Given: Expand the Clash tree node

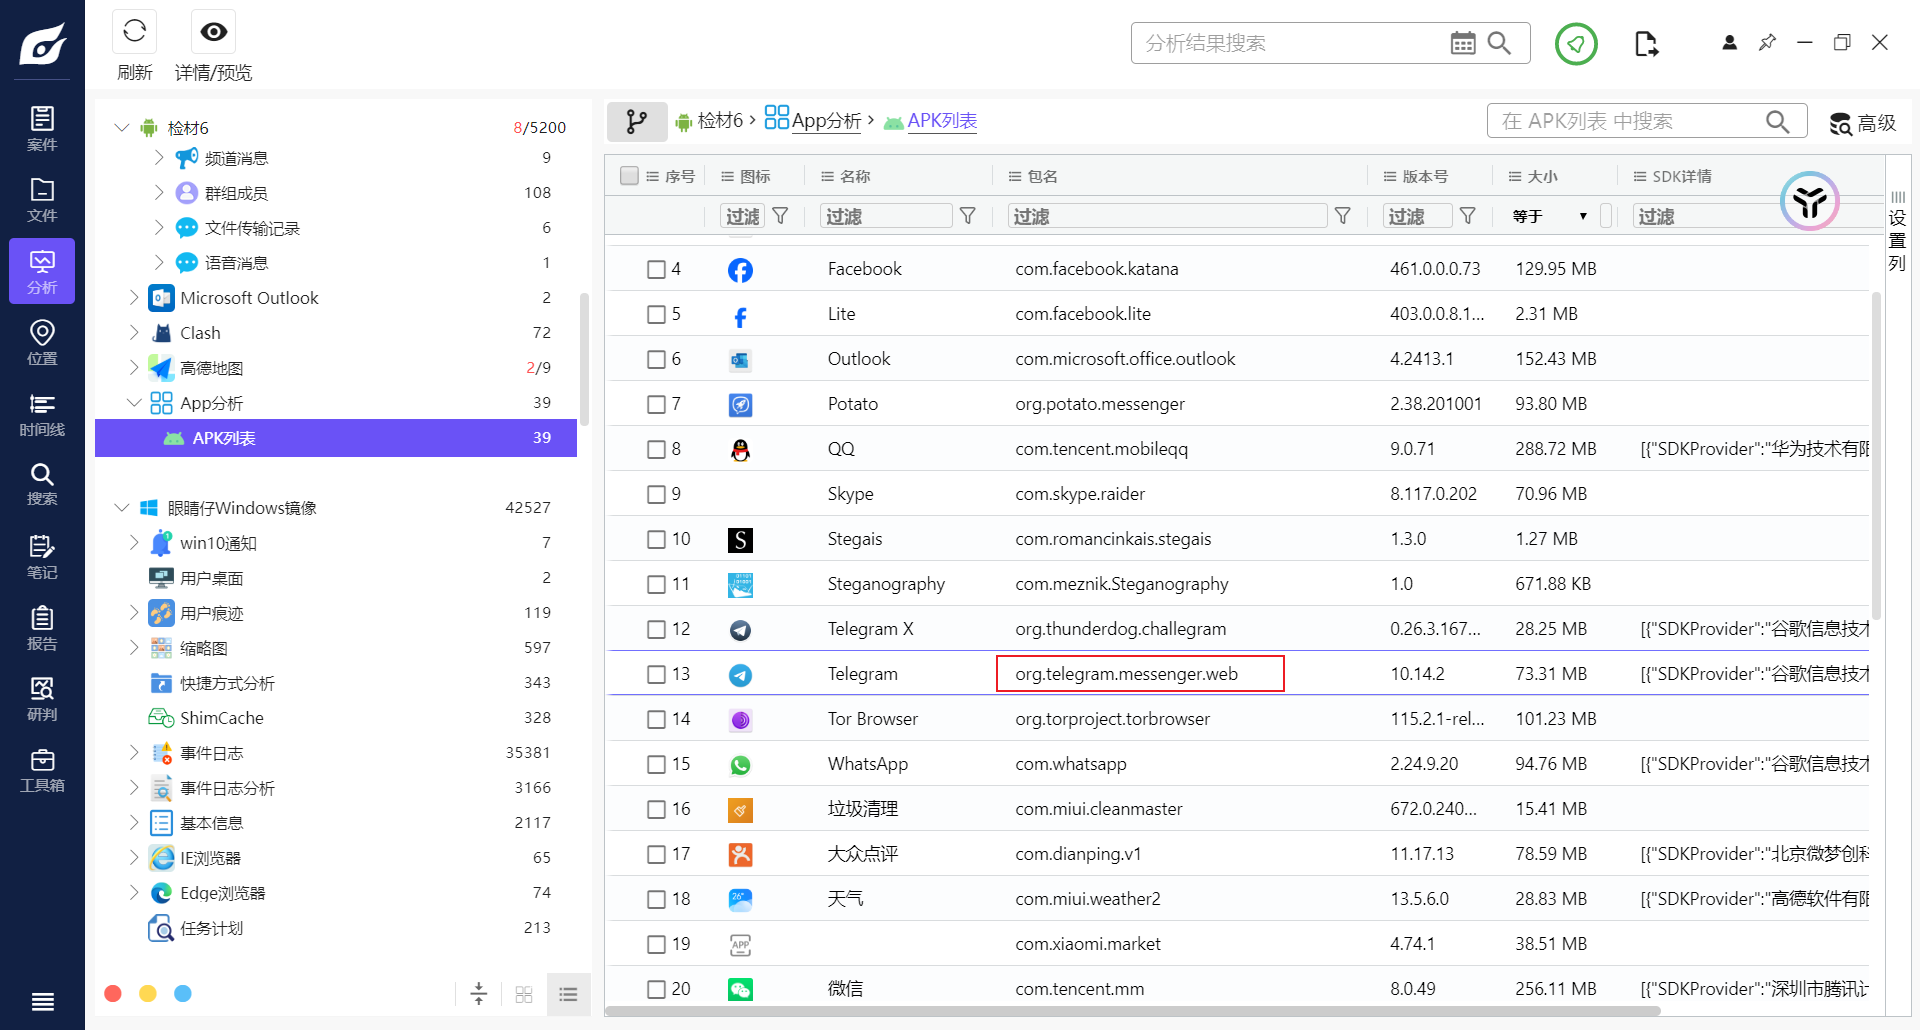Looking at the screenshot, I should click(134, 332).
